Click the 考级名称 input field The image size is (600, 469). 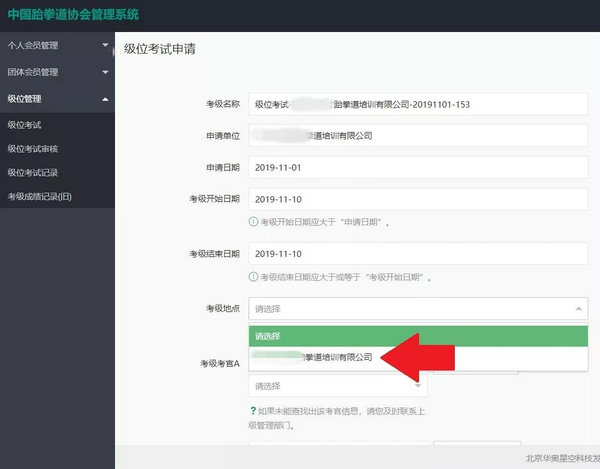(418, 104)
